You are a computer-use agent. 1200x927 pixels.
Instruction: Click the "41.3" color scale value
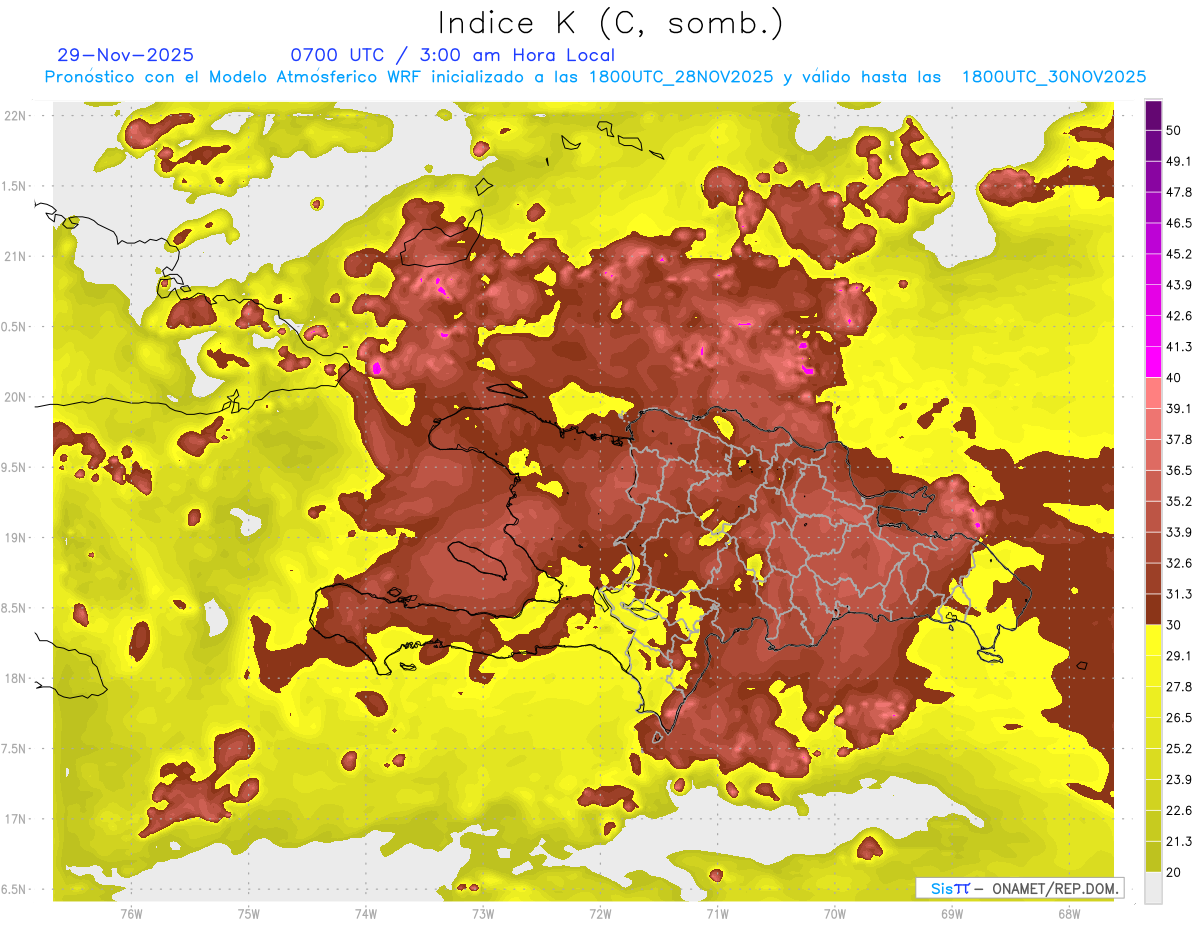pyautogui.click(x=1178, y=347)
